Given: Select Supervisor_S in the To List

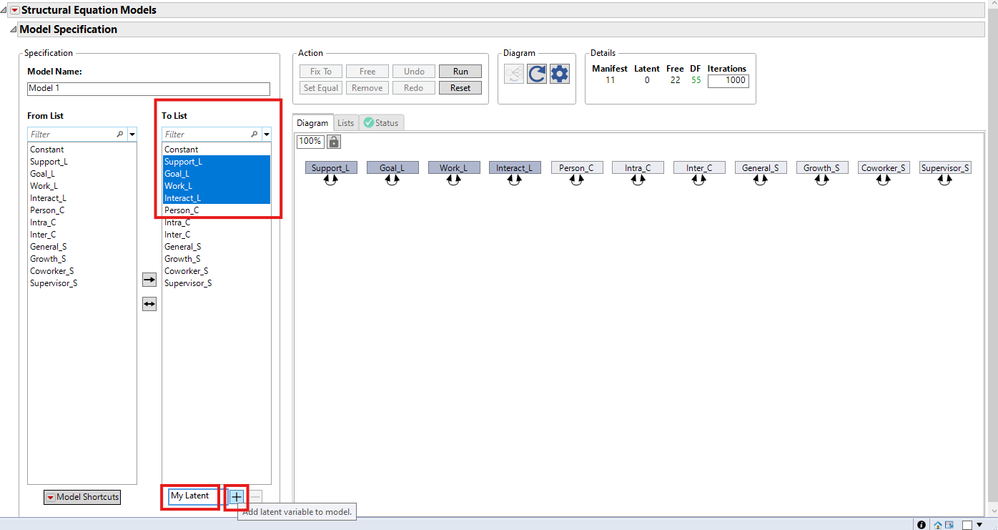Looking at the screenshot, I should point(216,283).
